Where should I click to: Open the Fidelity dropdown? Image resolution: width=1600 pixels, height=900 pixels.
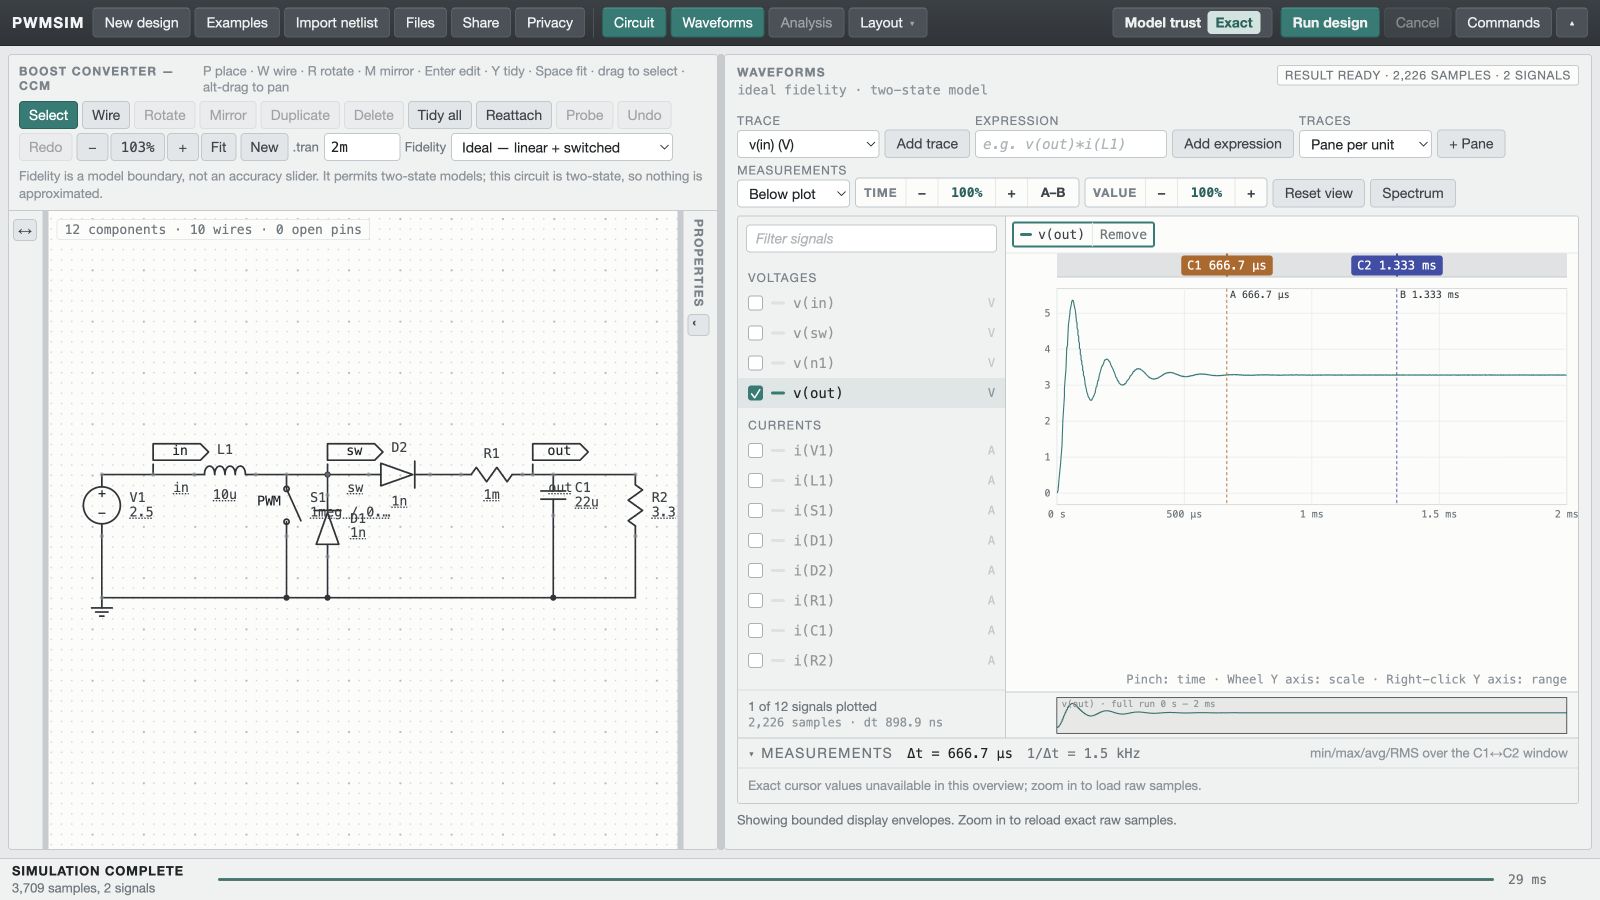pyautogui.click(x=562, y=147)
